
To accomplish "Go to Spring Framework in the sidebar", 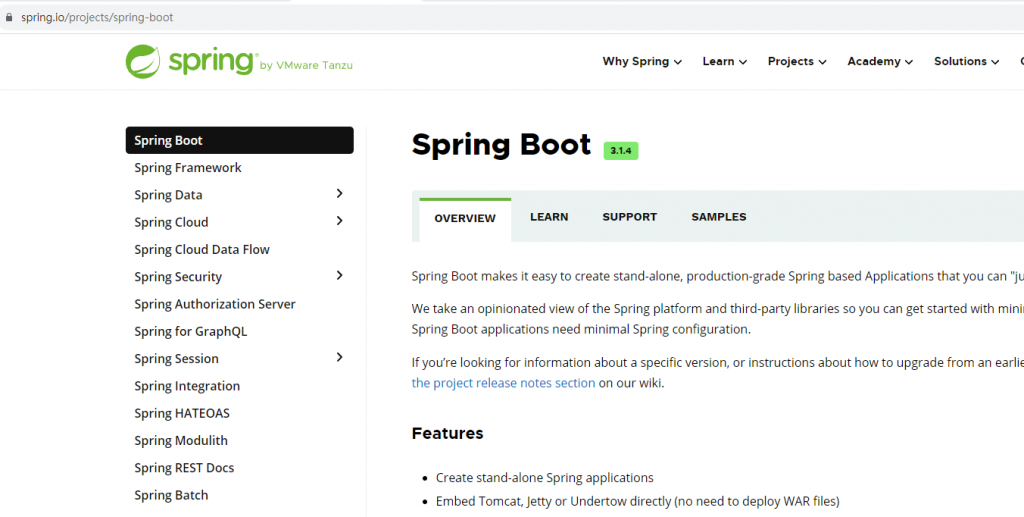I will [188, 168].
